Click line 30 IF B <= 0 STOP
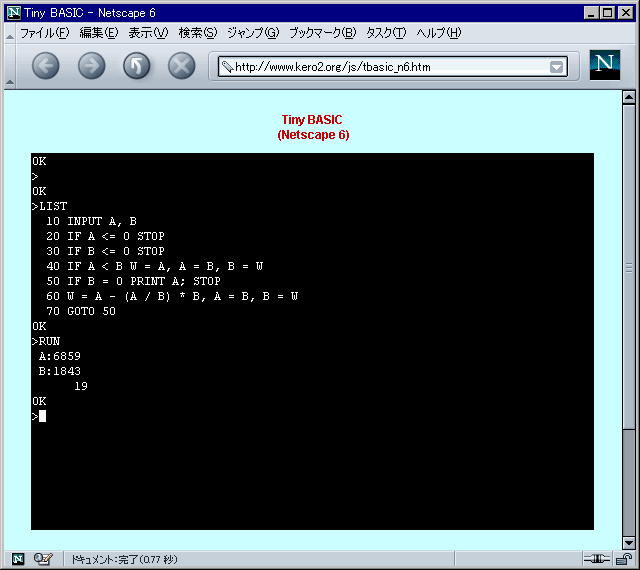This screenshot has width=640, height=570. click(x=105, y=251)
